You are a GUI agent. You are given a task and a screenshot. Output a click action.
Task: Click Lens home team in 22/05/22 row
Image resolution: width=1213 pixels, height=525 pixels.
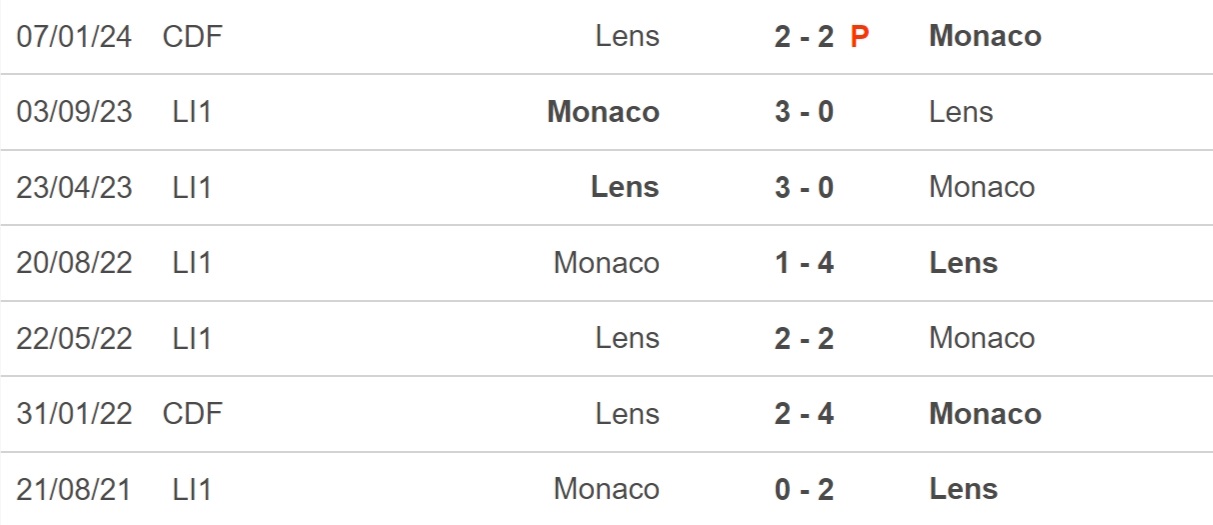[x=627, y=338]
